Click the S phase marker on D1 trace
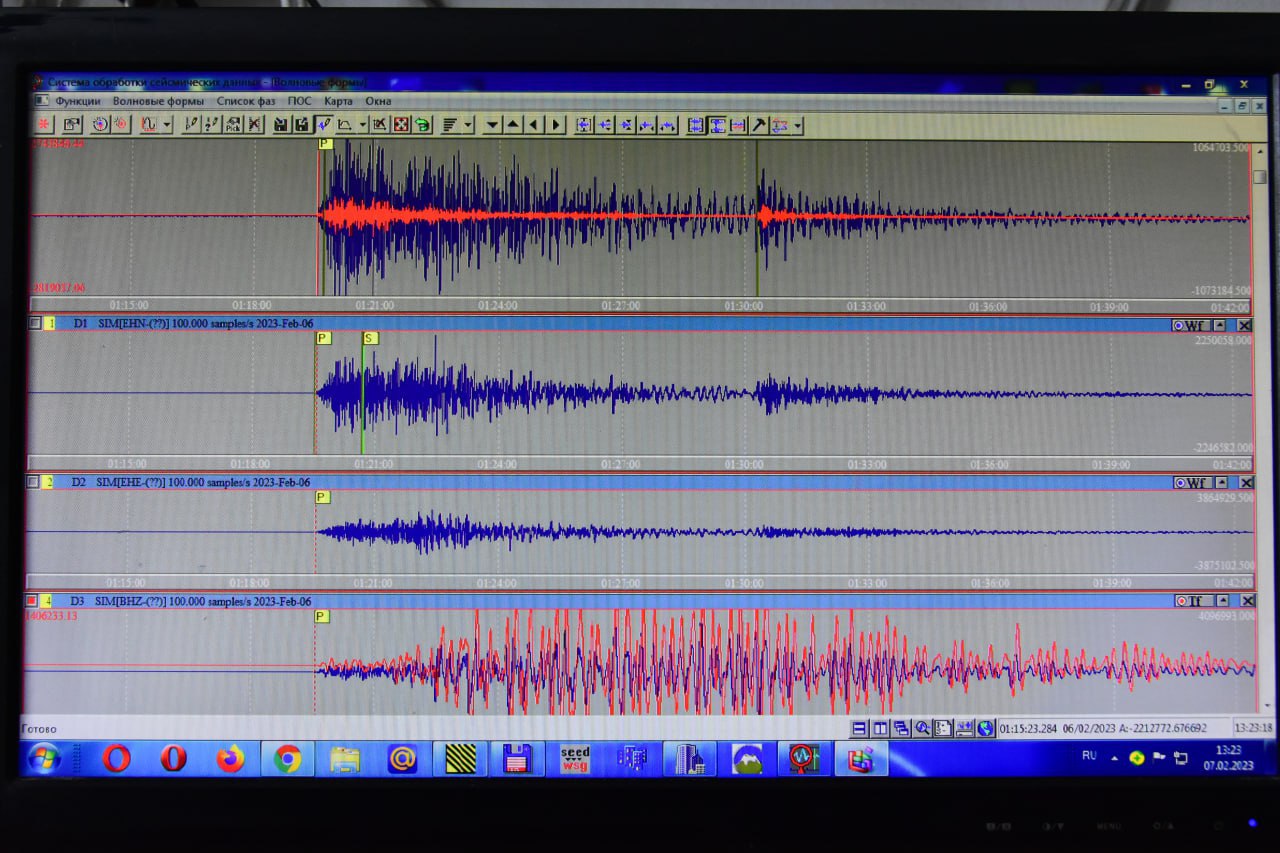This screenshot has width=1280, height=853. (370, 338)
